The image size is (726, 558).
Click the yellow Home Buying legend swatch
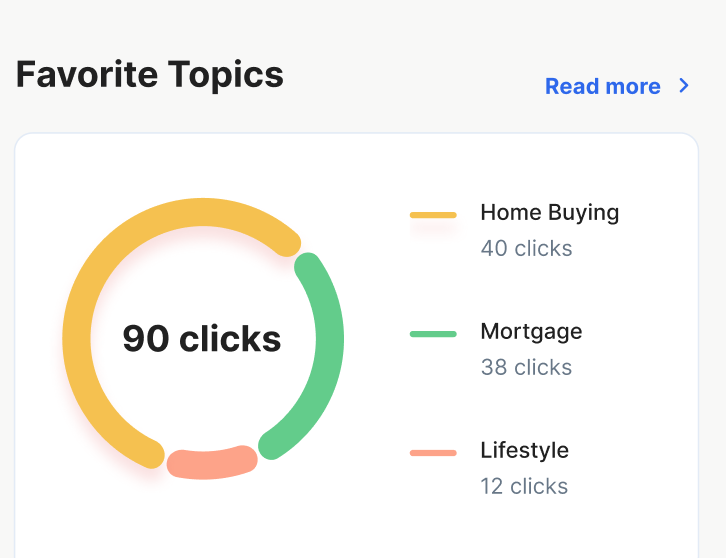pyautogui.click(x=433, y=215)
